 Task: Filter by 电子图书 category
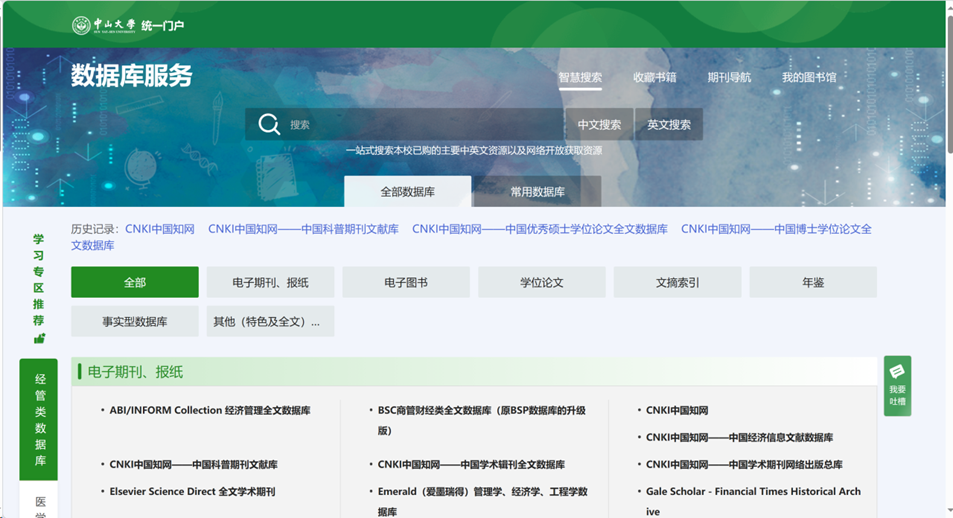[x=406, y=283]
